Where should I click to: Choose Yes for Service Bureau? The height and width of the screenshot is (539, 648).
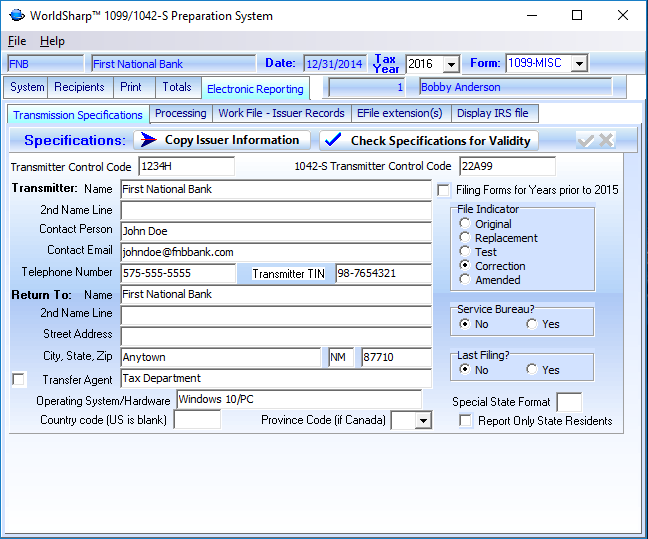[532, 324]
